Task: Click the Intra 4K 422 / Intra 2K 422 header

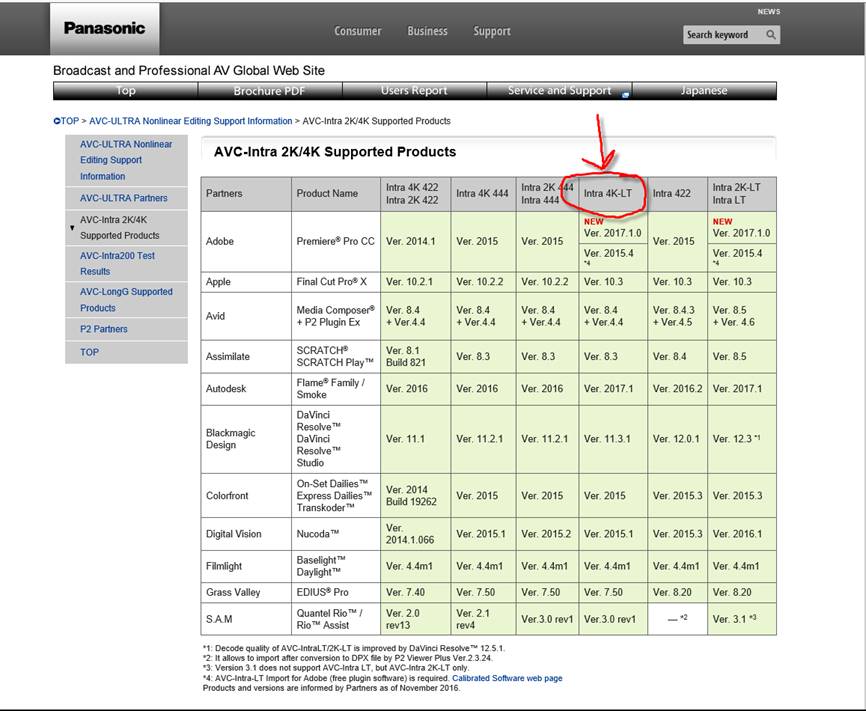Action: point(415,194)
